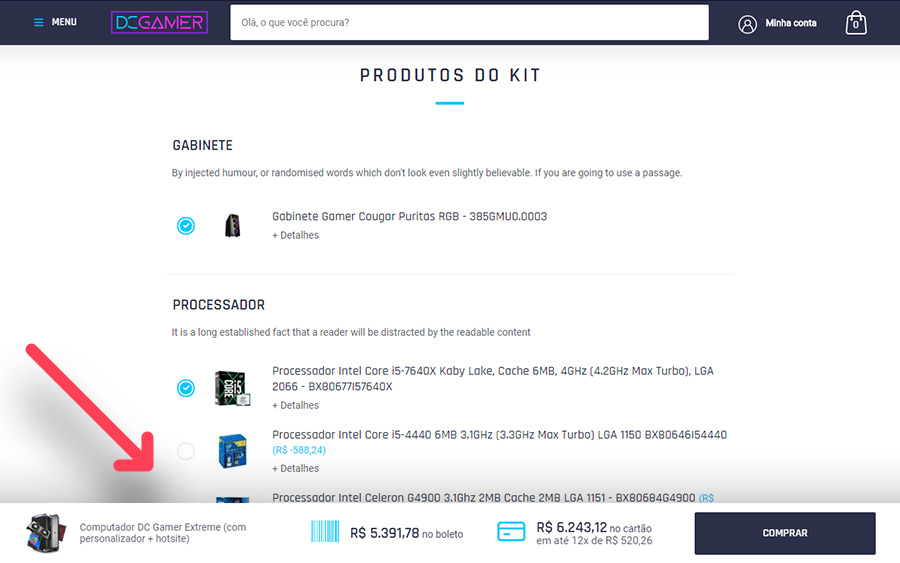Click the barcode boleto icon
The width and height of the screenshot is (900, 563).
tap(325, 531)
